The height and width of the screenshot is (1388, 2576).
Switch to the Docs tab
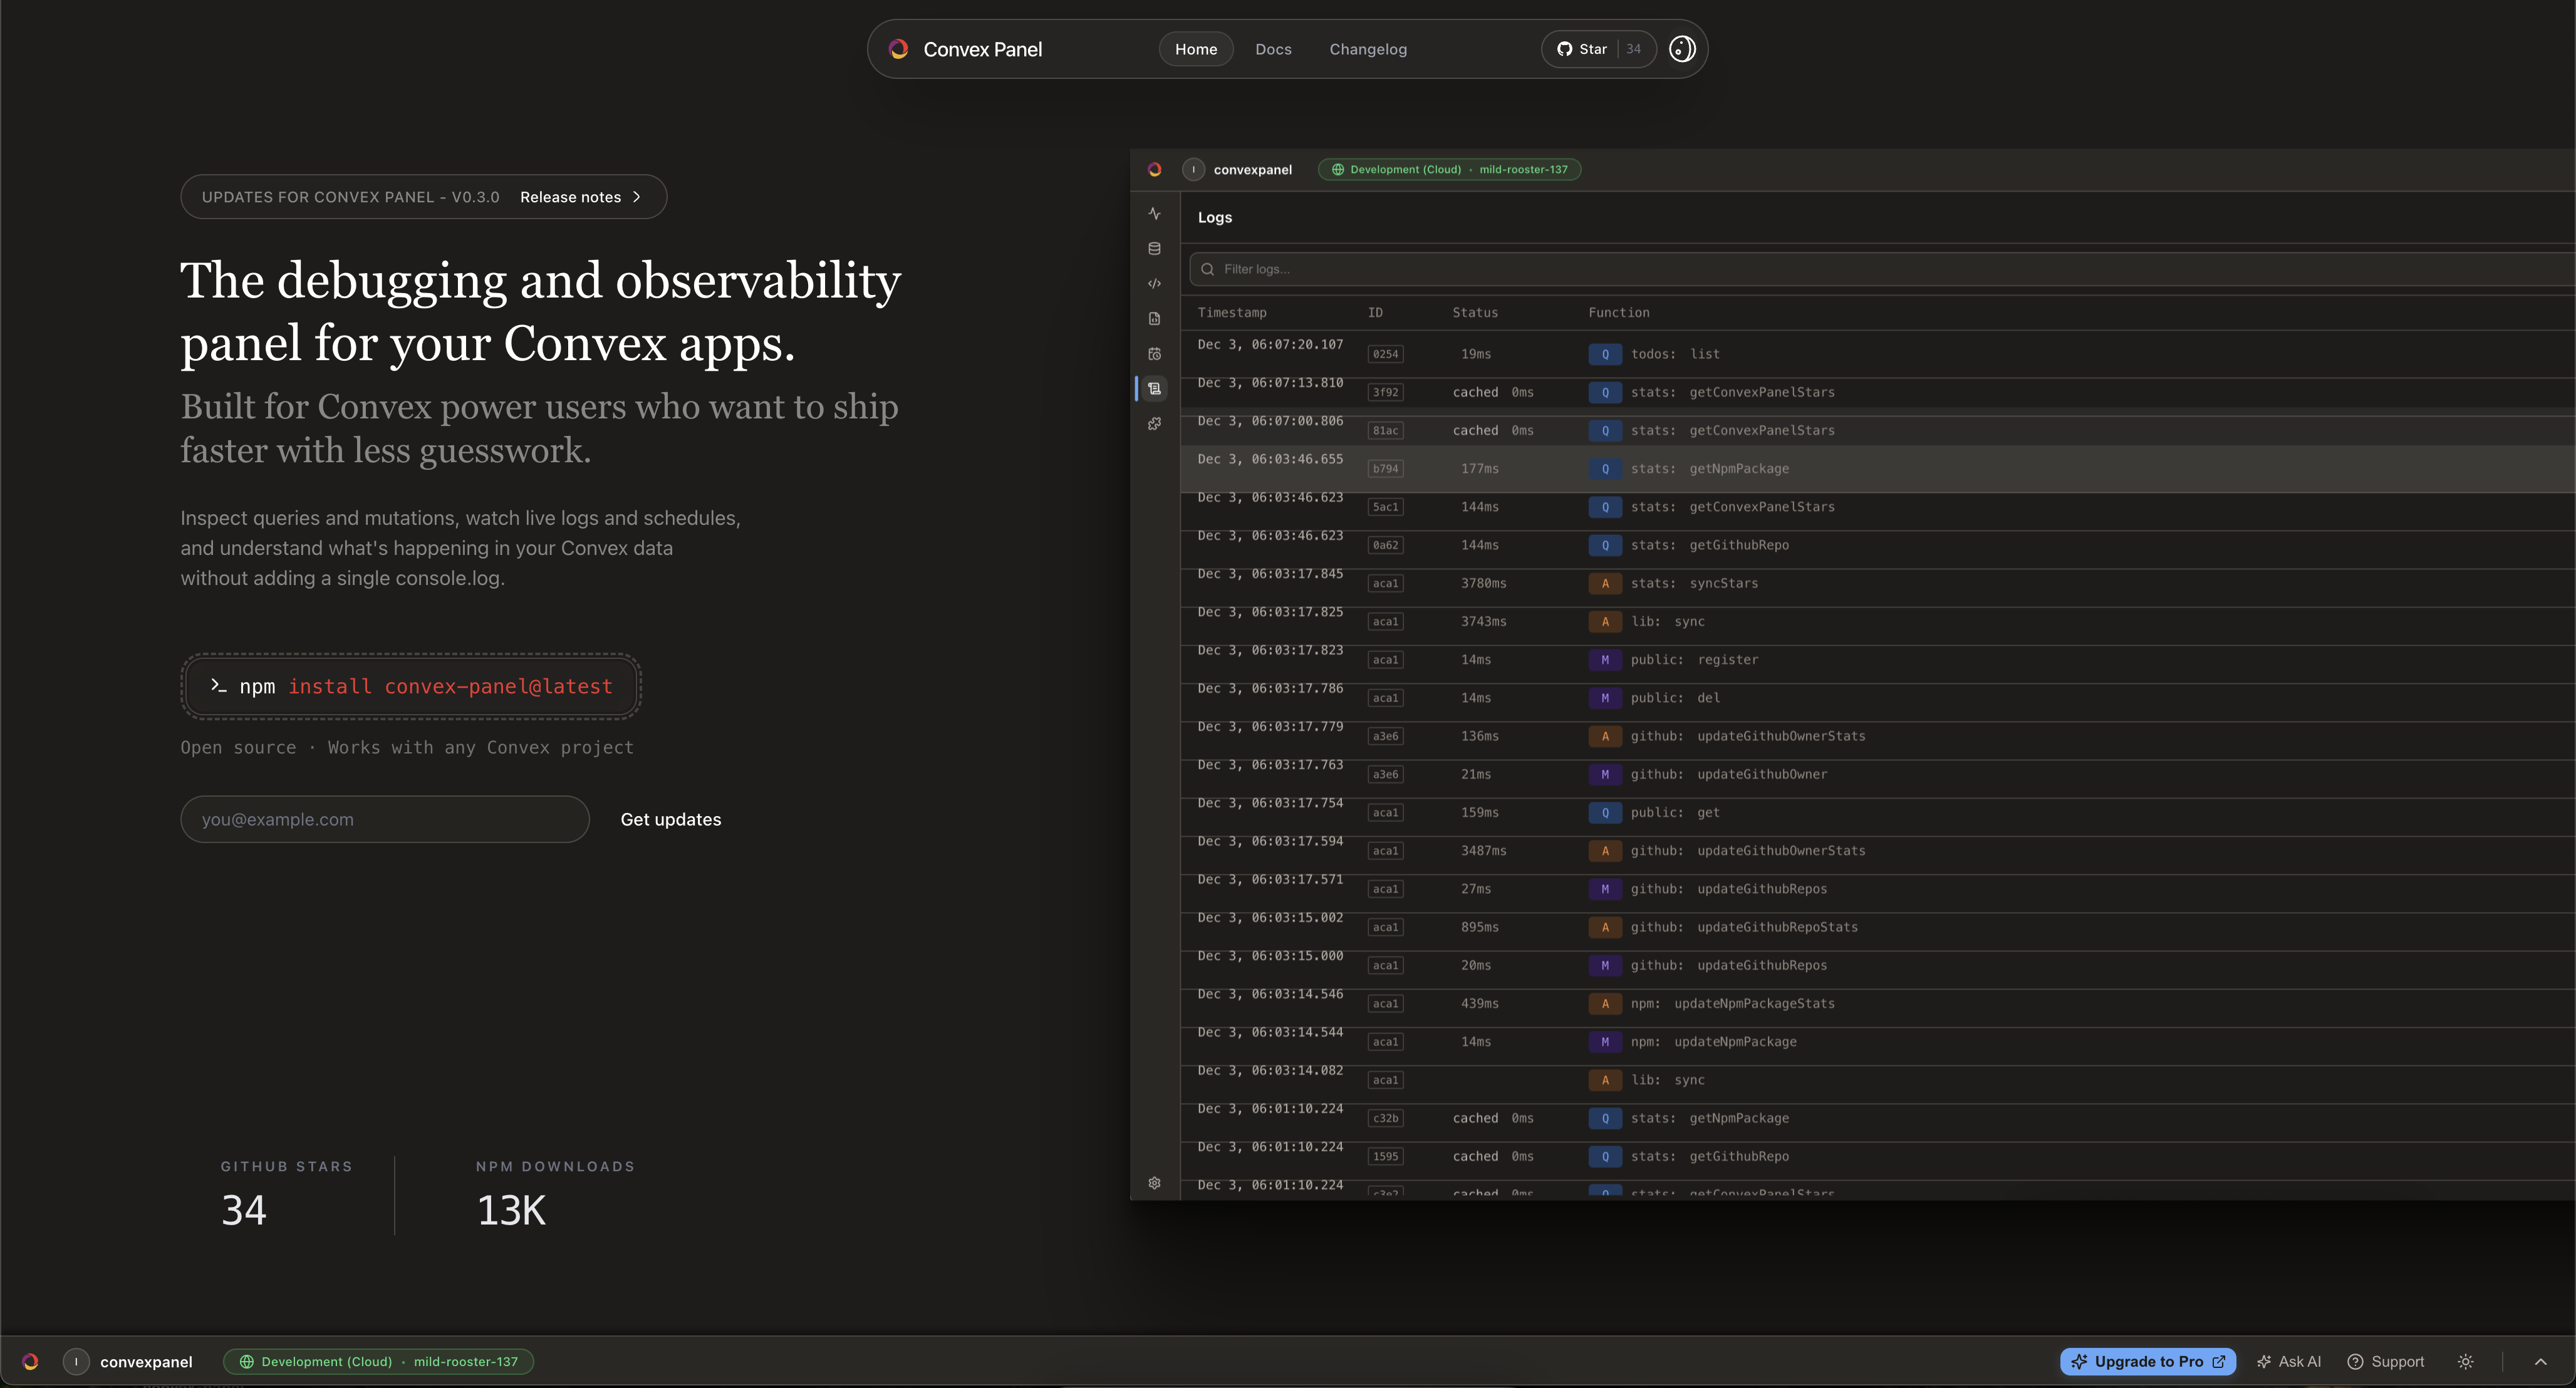(1273, 48)
